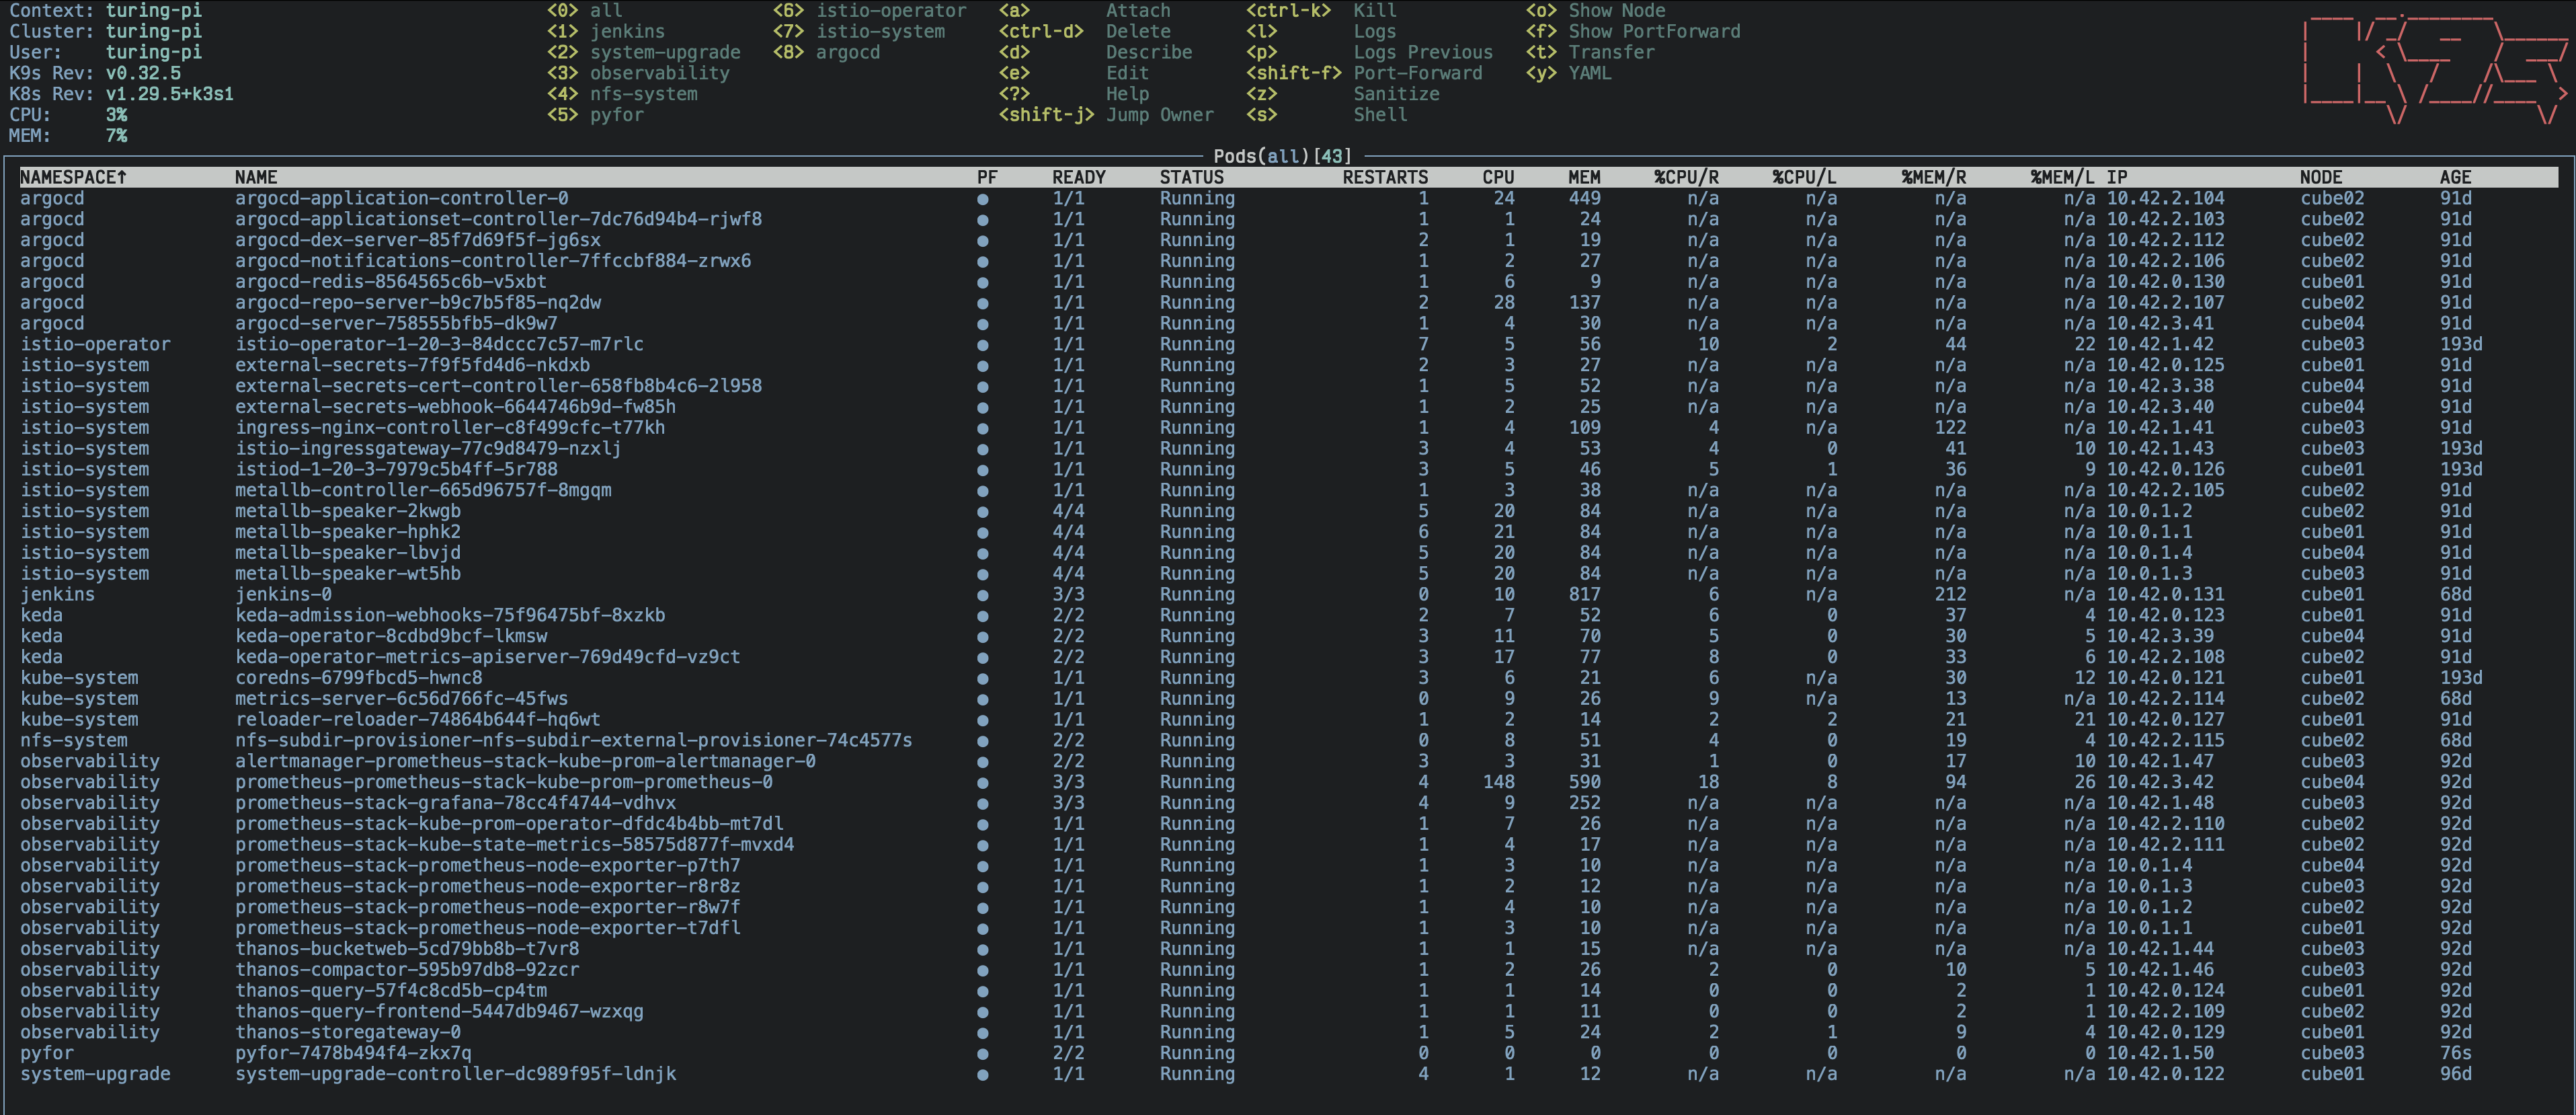Select the metallb-controller-665d96757f-8mgqm row
This screenshot has width=2576, height=1115.
[x=1288, y=491]
